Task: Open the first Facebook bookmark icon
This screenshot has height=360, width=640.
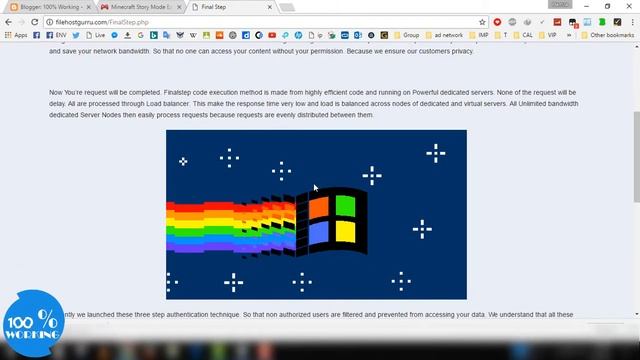Action: (36, 36)
